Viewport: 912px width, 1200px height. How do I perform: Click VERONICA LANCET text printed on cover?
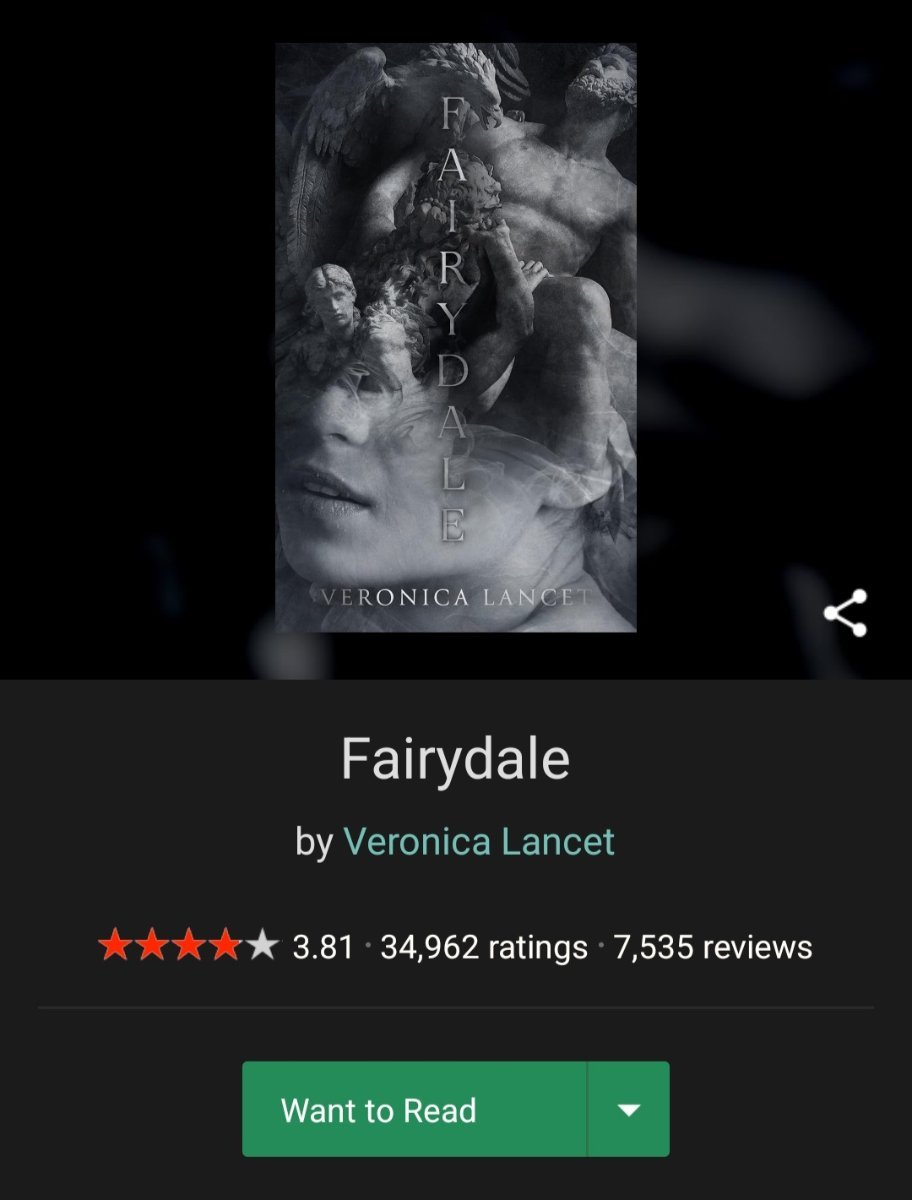point(457,599)
